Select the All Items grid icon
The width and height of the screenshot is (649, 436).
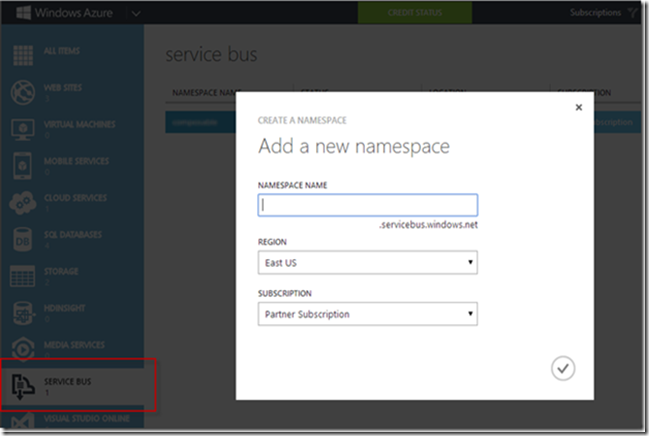(23, 55)
